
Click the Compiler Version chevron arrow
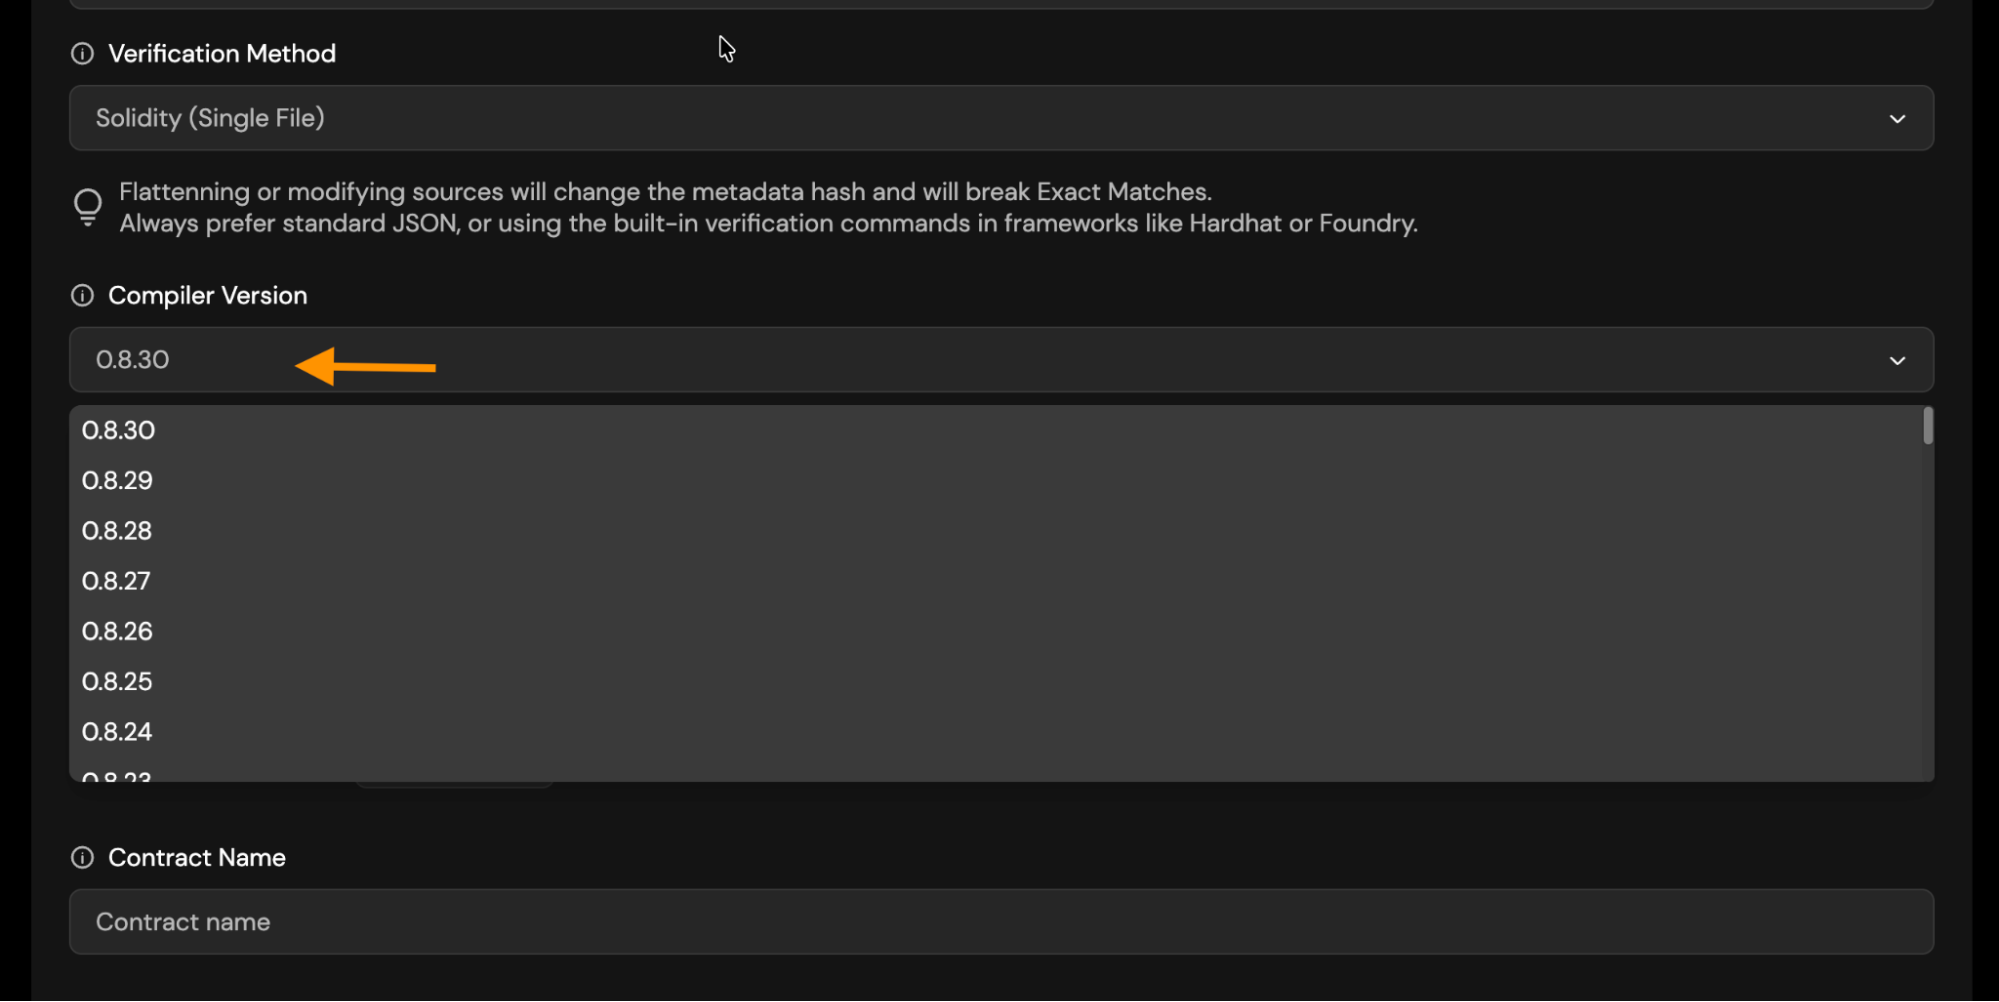pos(1897,361)
